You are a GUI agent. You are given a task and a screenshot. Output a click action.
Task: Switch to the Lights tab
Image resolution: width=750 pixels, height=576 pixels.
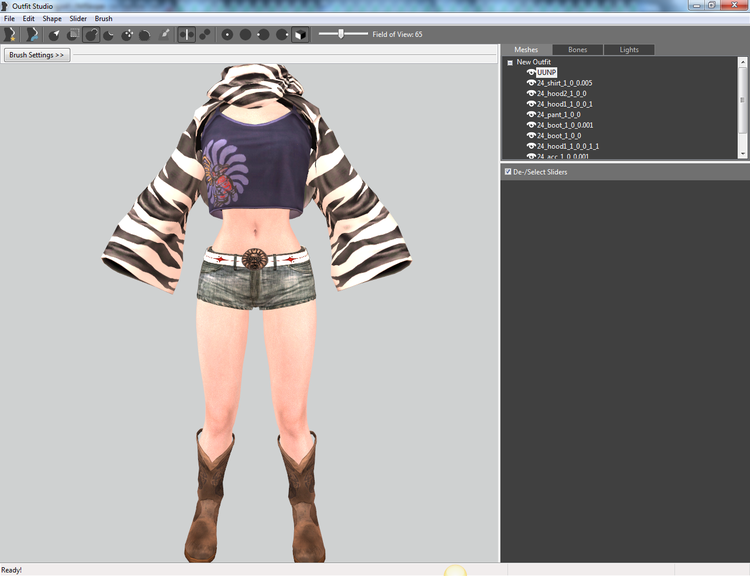pos(629,50)
